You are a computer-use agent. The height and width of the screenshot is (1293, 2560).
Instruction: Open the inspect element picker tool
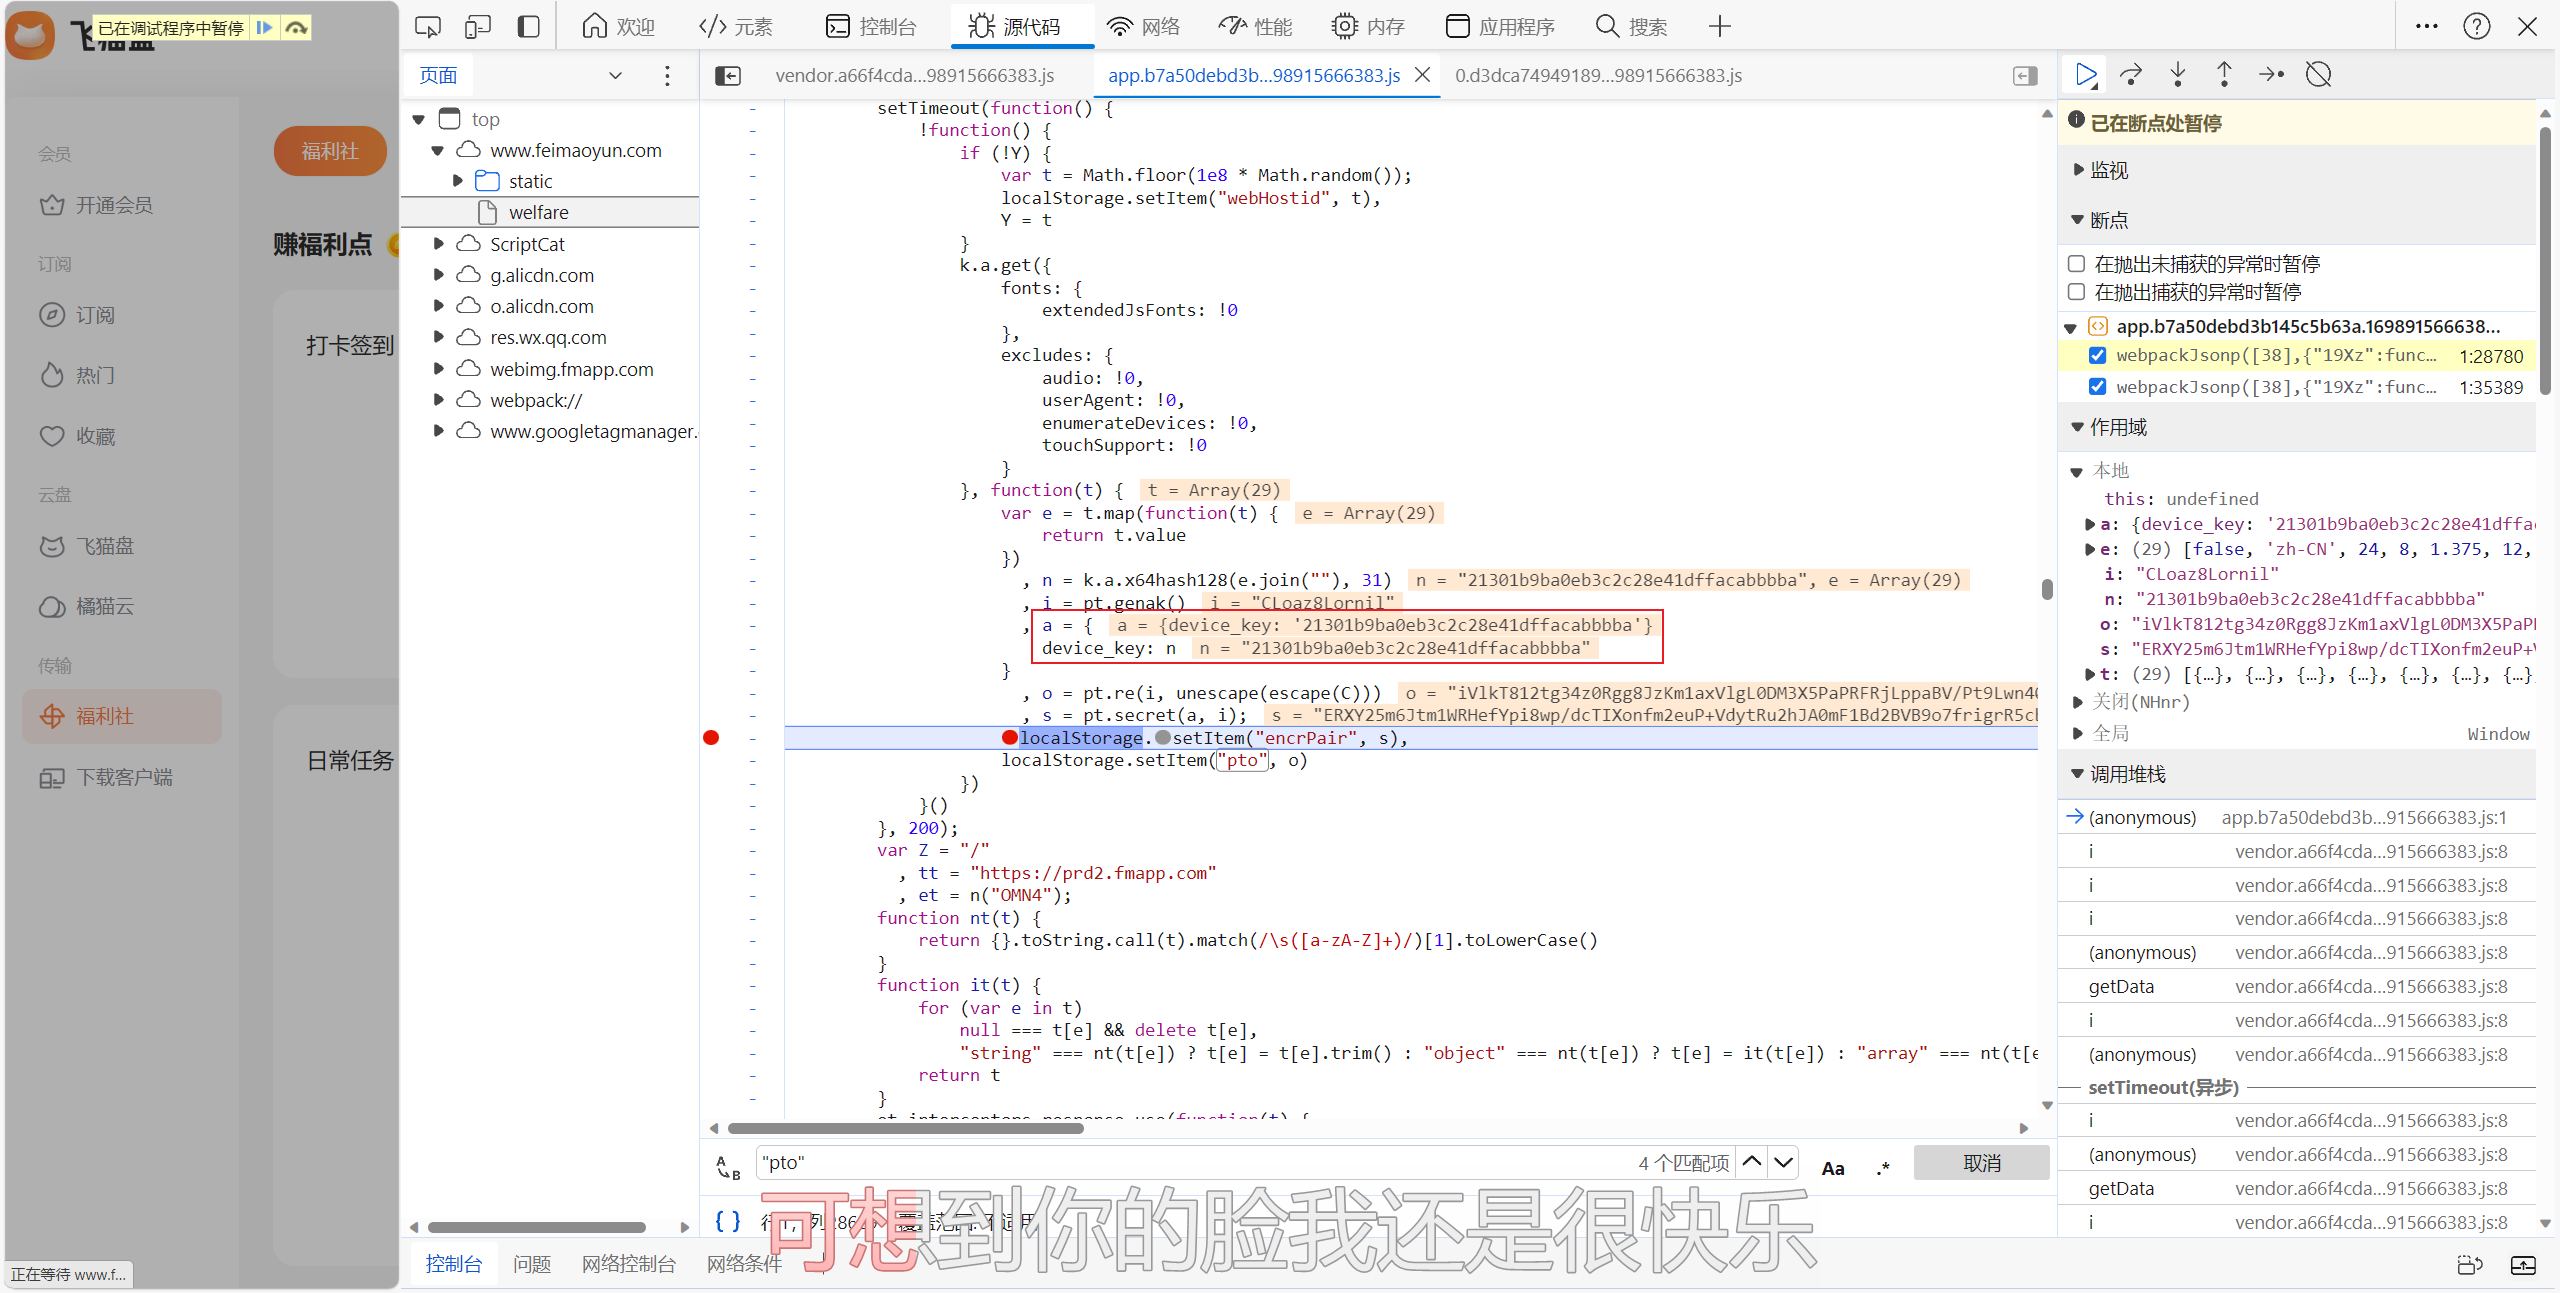click(428, 27)
